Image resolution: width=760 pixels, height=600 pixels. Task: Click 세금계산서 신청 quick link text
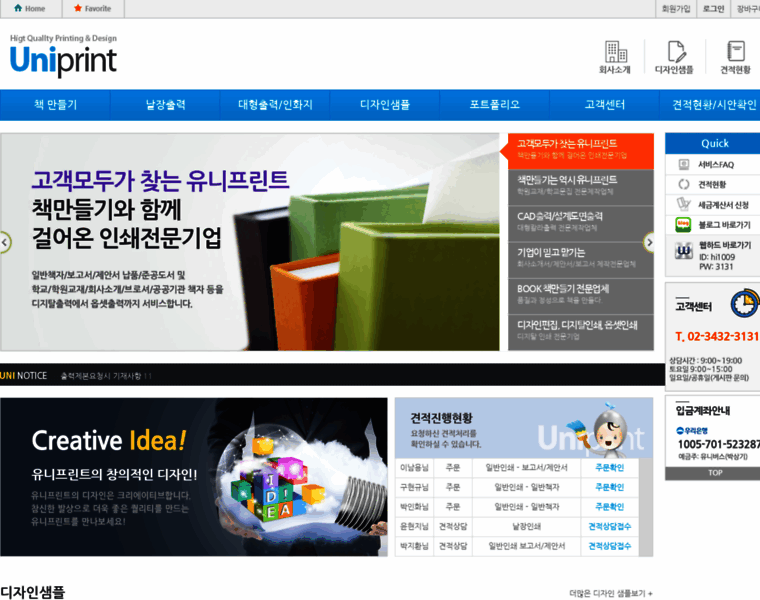[723, 205]
